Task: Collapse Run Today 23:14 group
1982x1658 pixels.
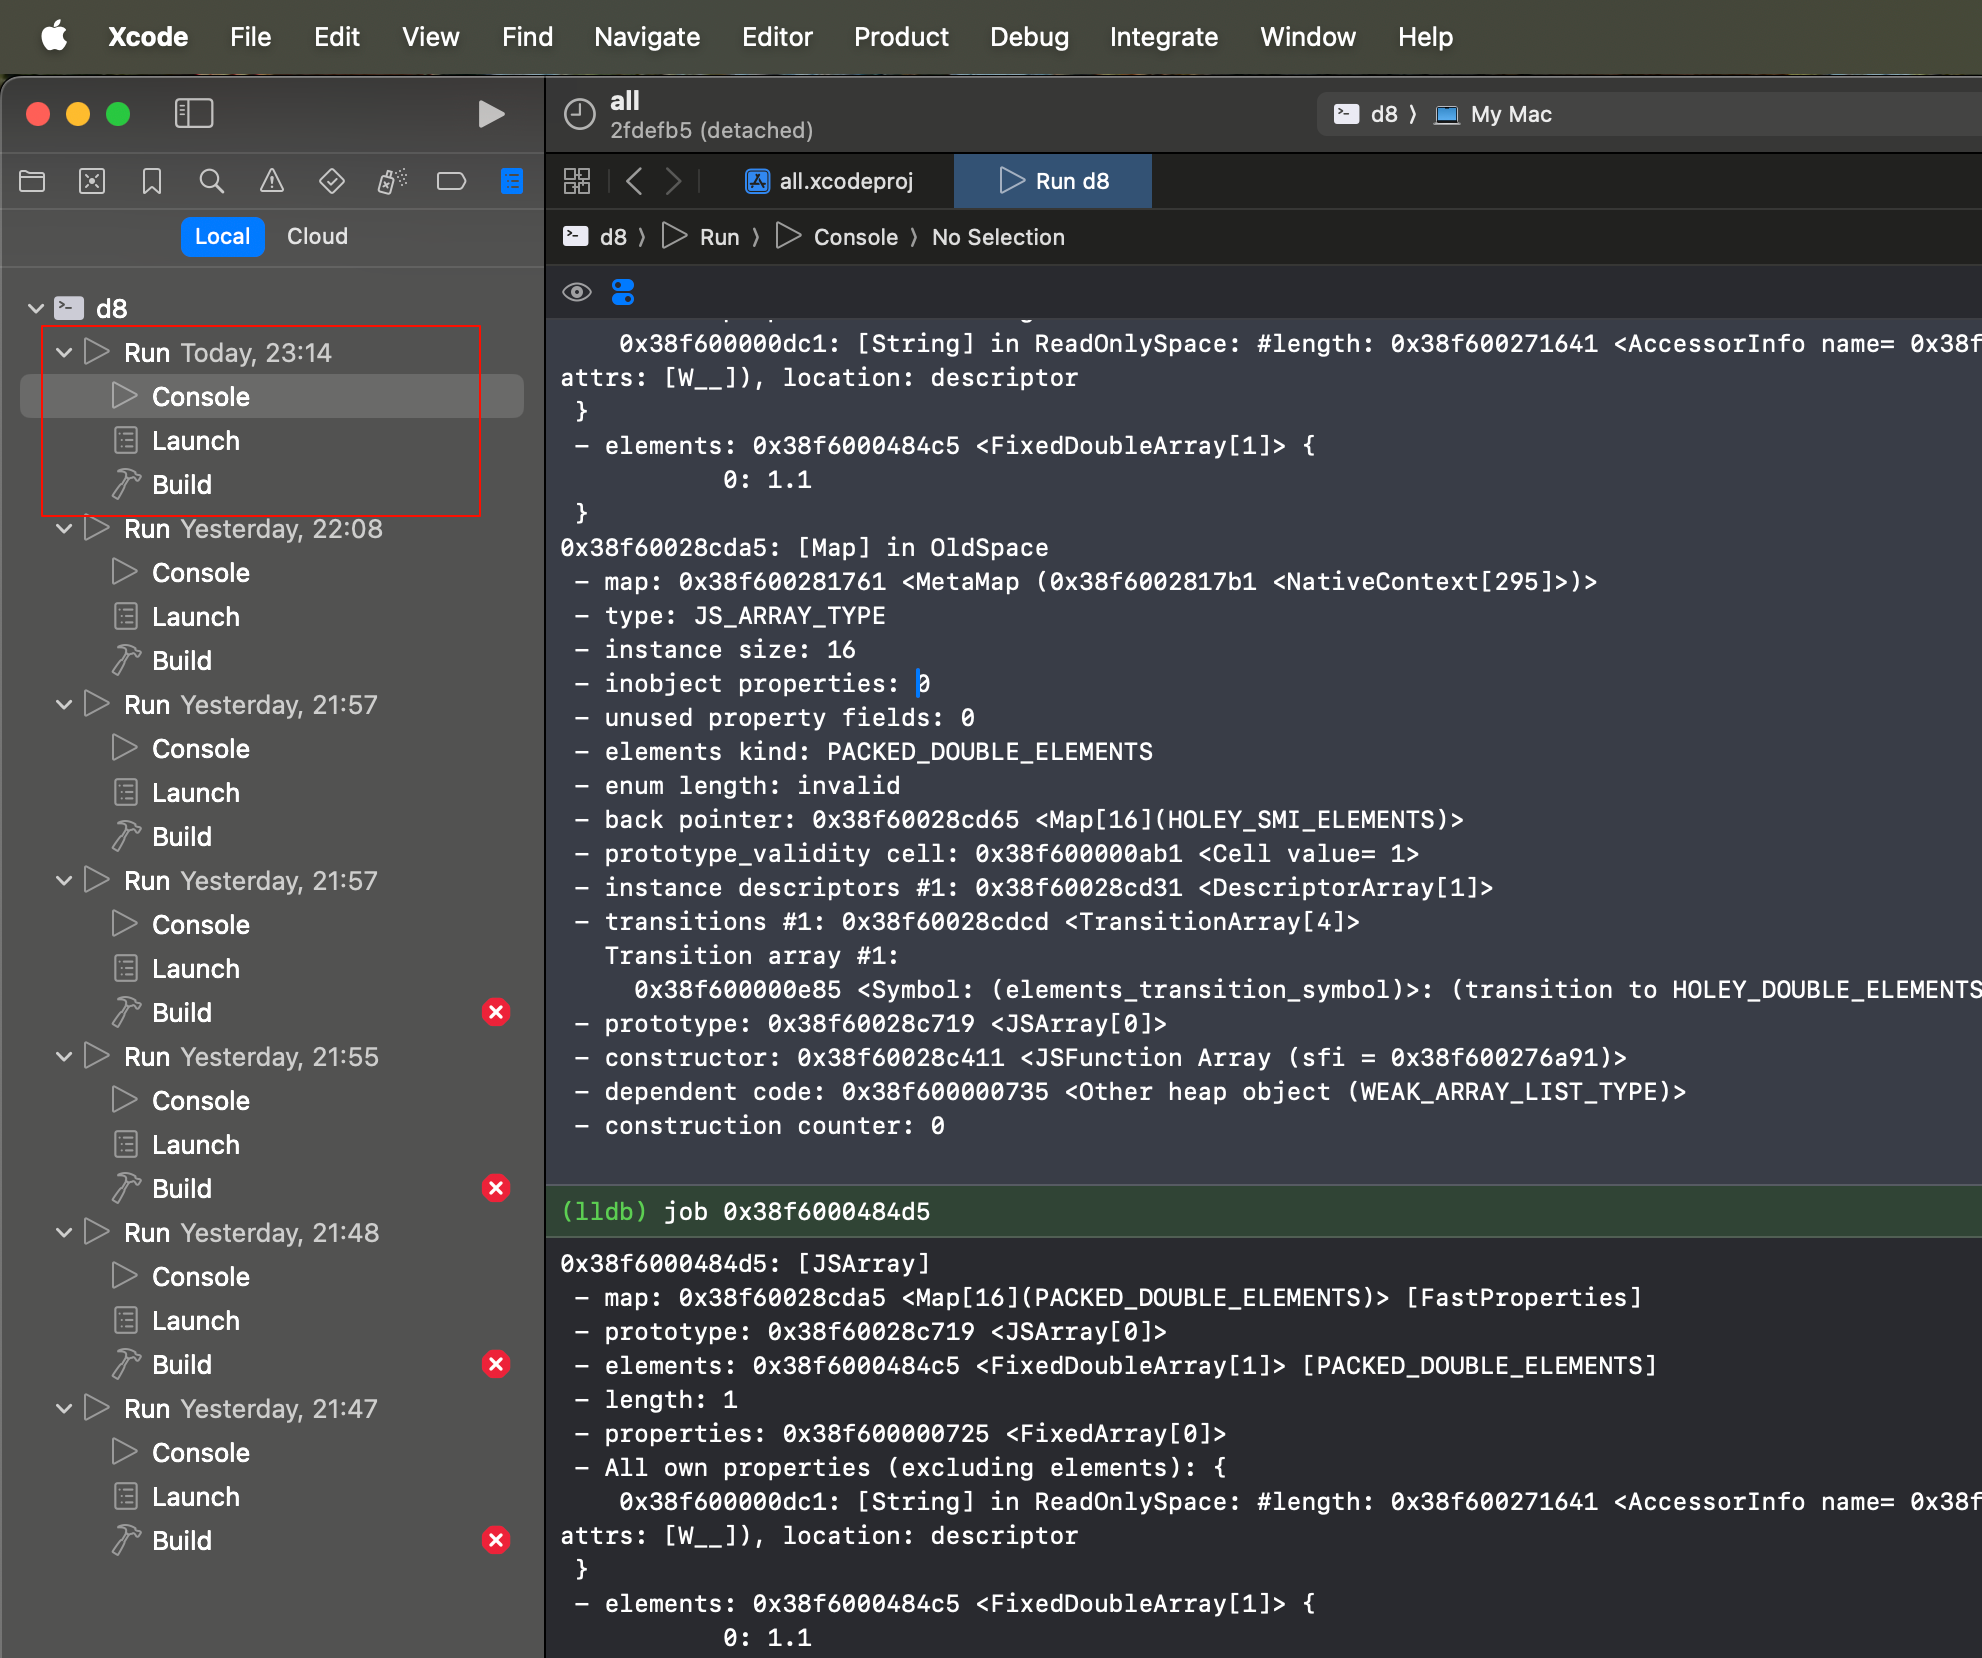Action: click(64, 352)
